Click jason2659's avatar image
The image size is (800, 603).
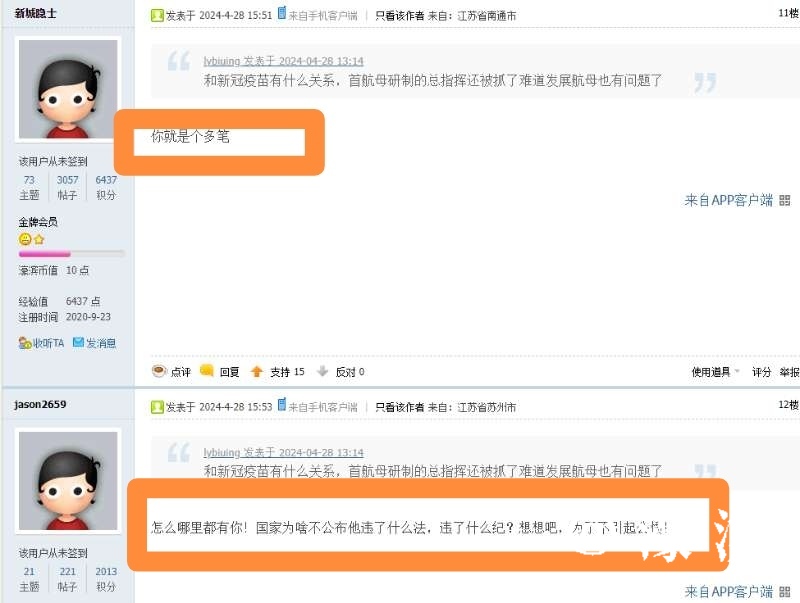coord(68,481)
